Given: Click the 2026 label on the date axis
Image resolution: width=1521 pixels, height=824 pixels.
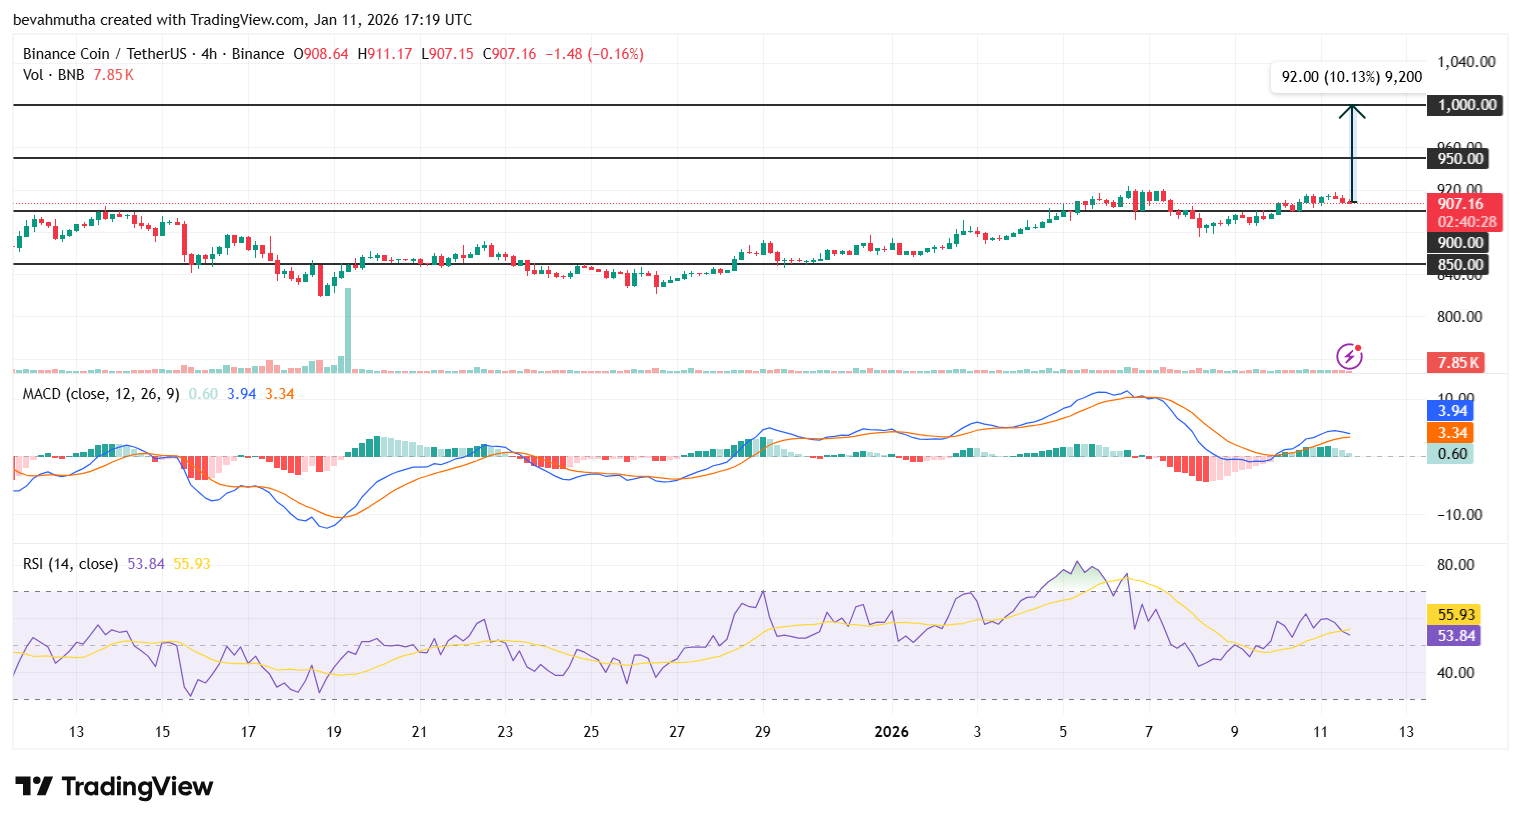Looking at the screenshot, I should (x=889, y=731).
